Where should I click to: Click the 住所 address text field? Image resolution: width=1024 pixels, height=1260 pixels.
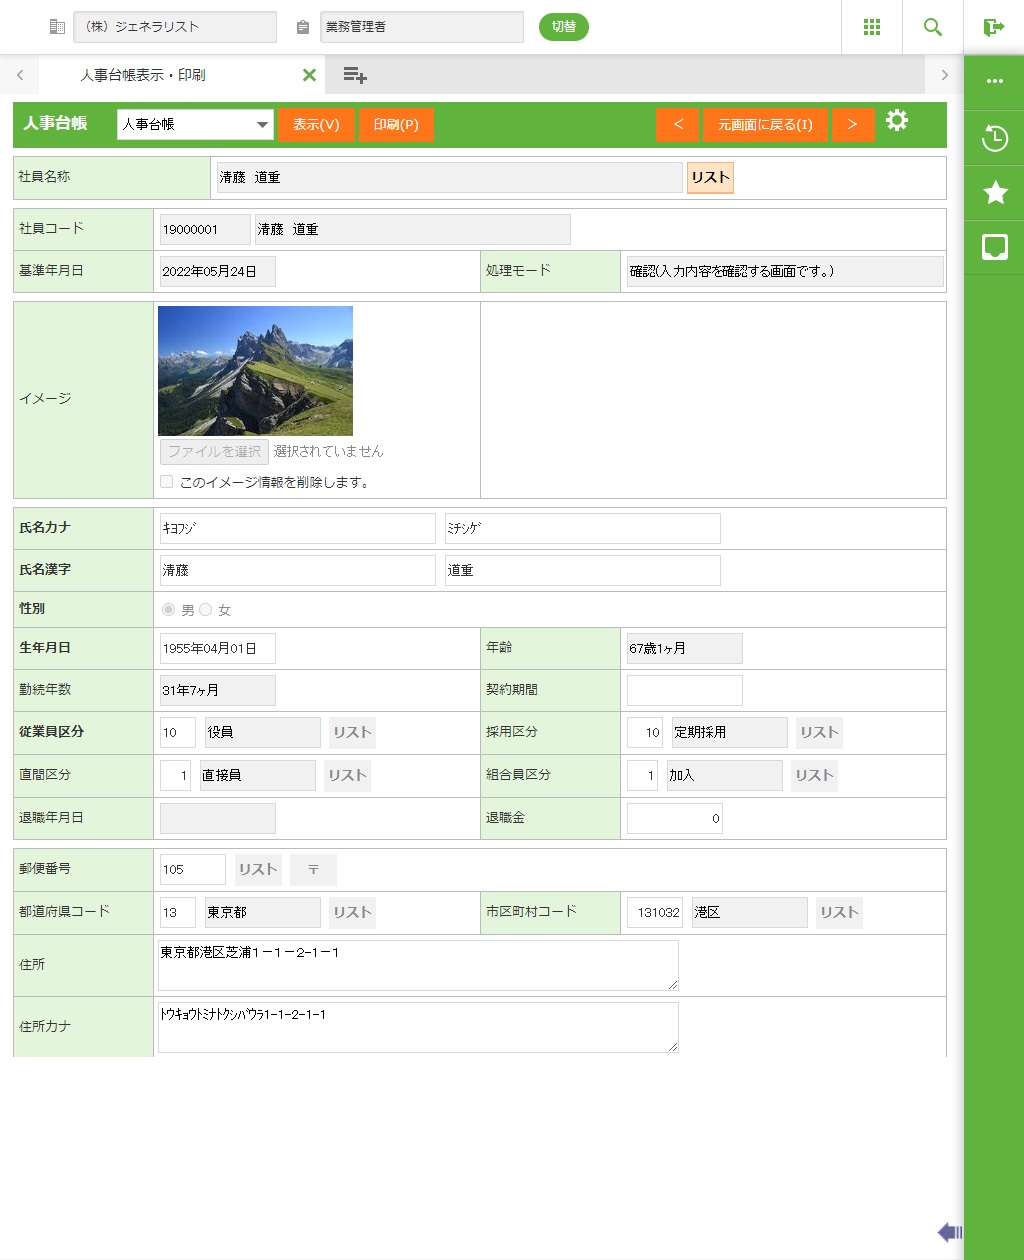click(418, 965)
